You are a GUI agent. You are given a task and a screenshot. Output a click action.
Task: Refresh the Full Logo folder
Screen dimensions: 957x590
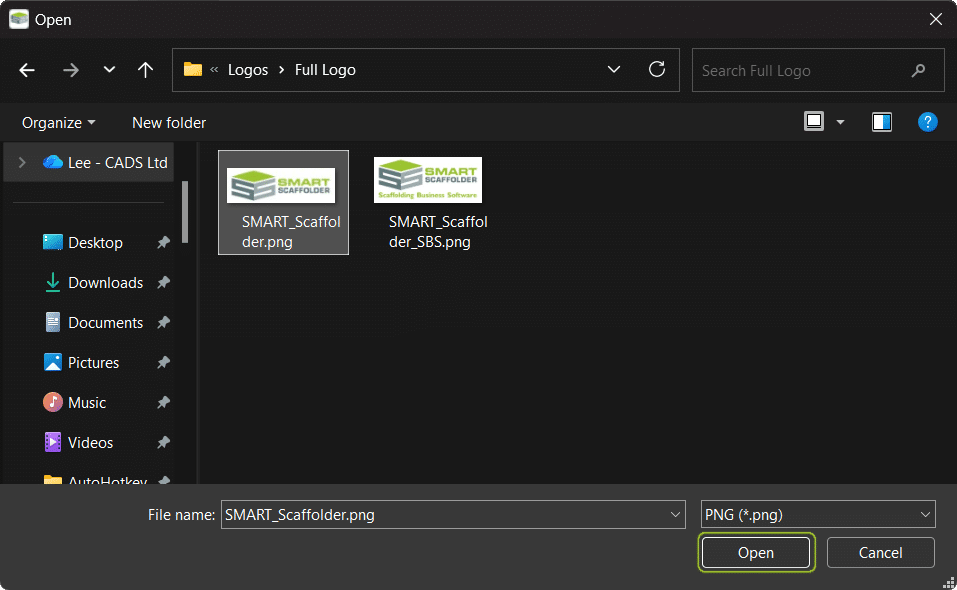tap(657, 70)
